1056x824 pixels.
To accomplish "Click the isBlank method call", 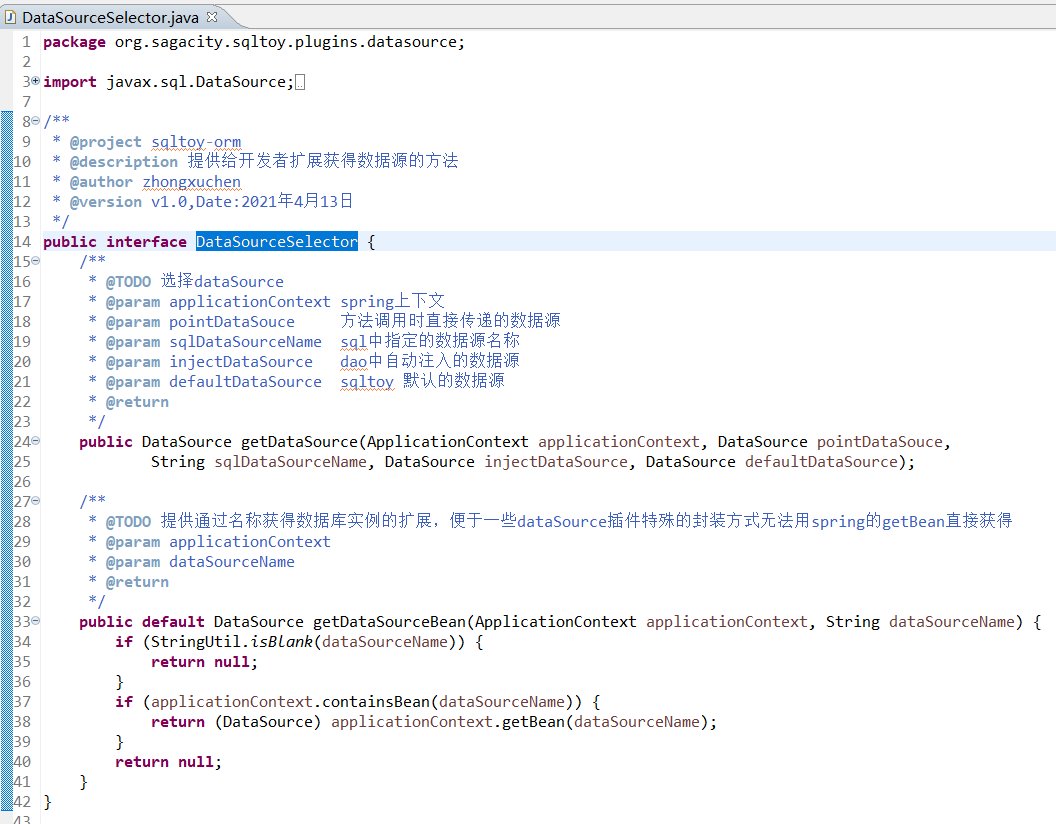I will pos(282,642).
